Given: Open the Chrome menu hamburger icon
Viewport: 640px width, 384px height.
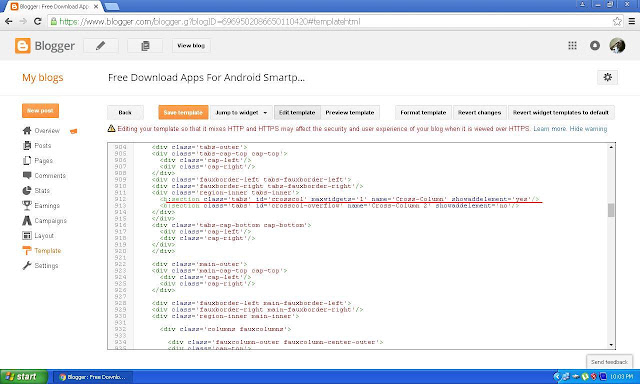Looking at the screenshot, I should click(x=631, y=21).
